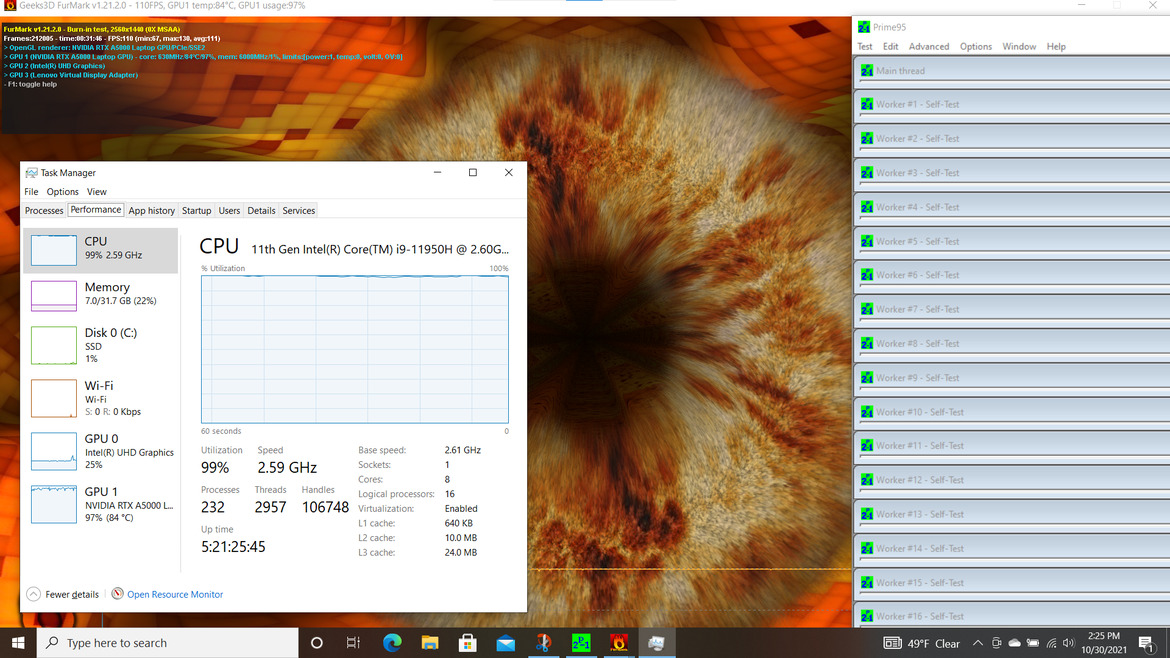Switch to Prime95 from the taskbar
The image size is (1170, 658).
pyautogui.click(x=581, y=642)
